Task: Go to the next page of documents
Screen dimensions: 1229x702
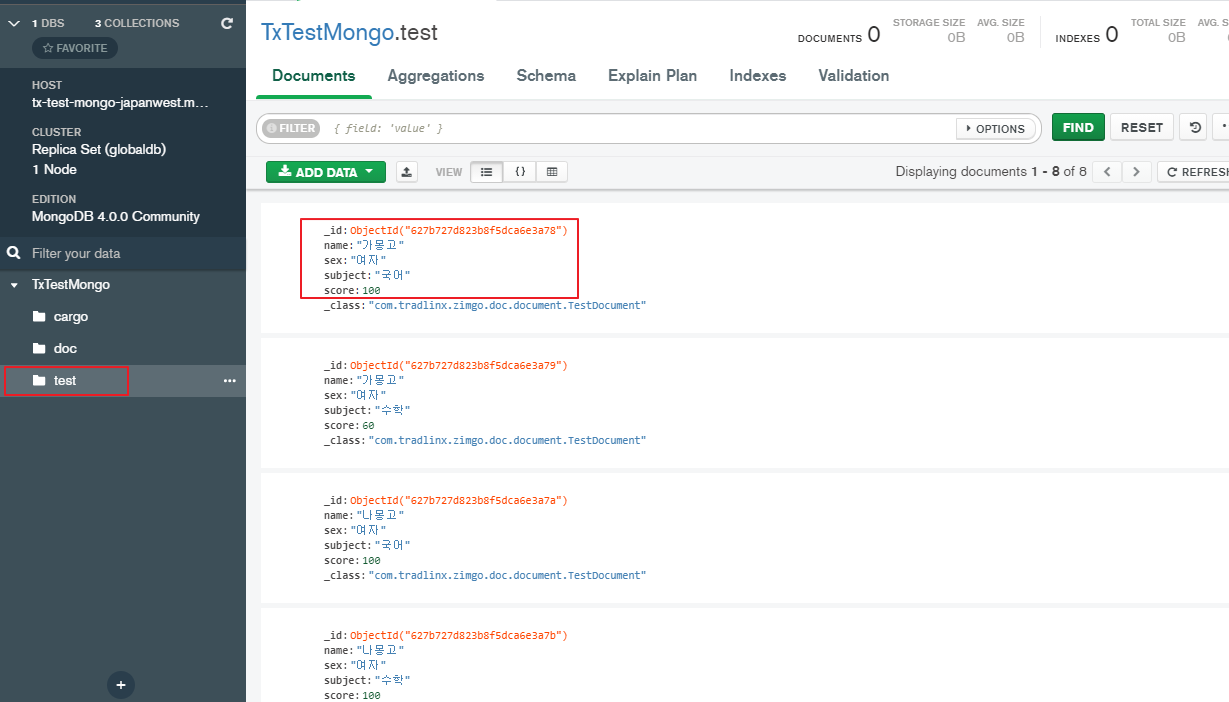Action: 1136,172
